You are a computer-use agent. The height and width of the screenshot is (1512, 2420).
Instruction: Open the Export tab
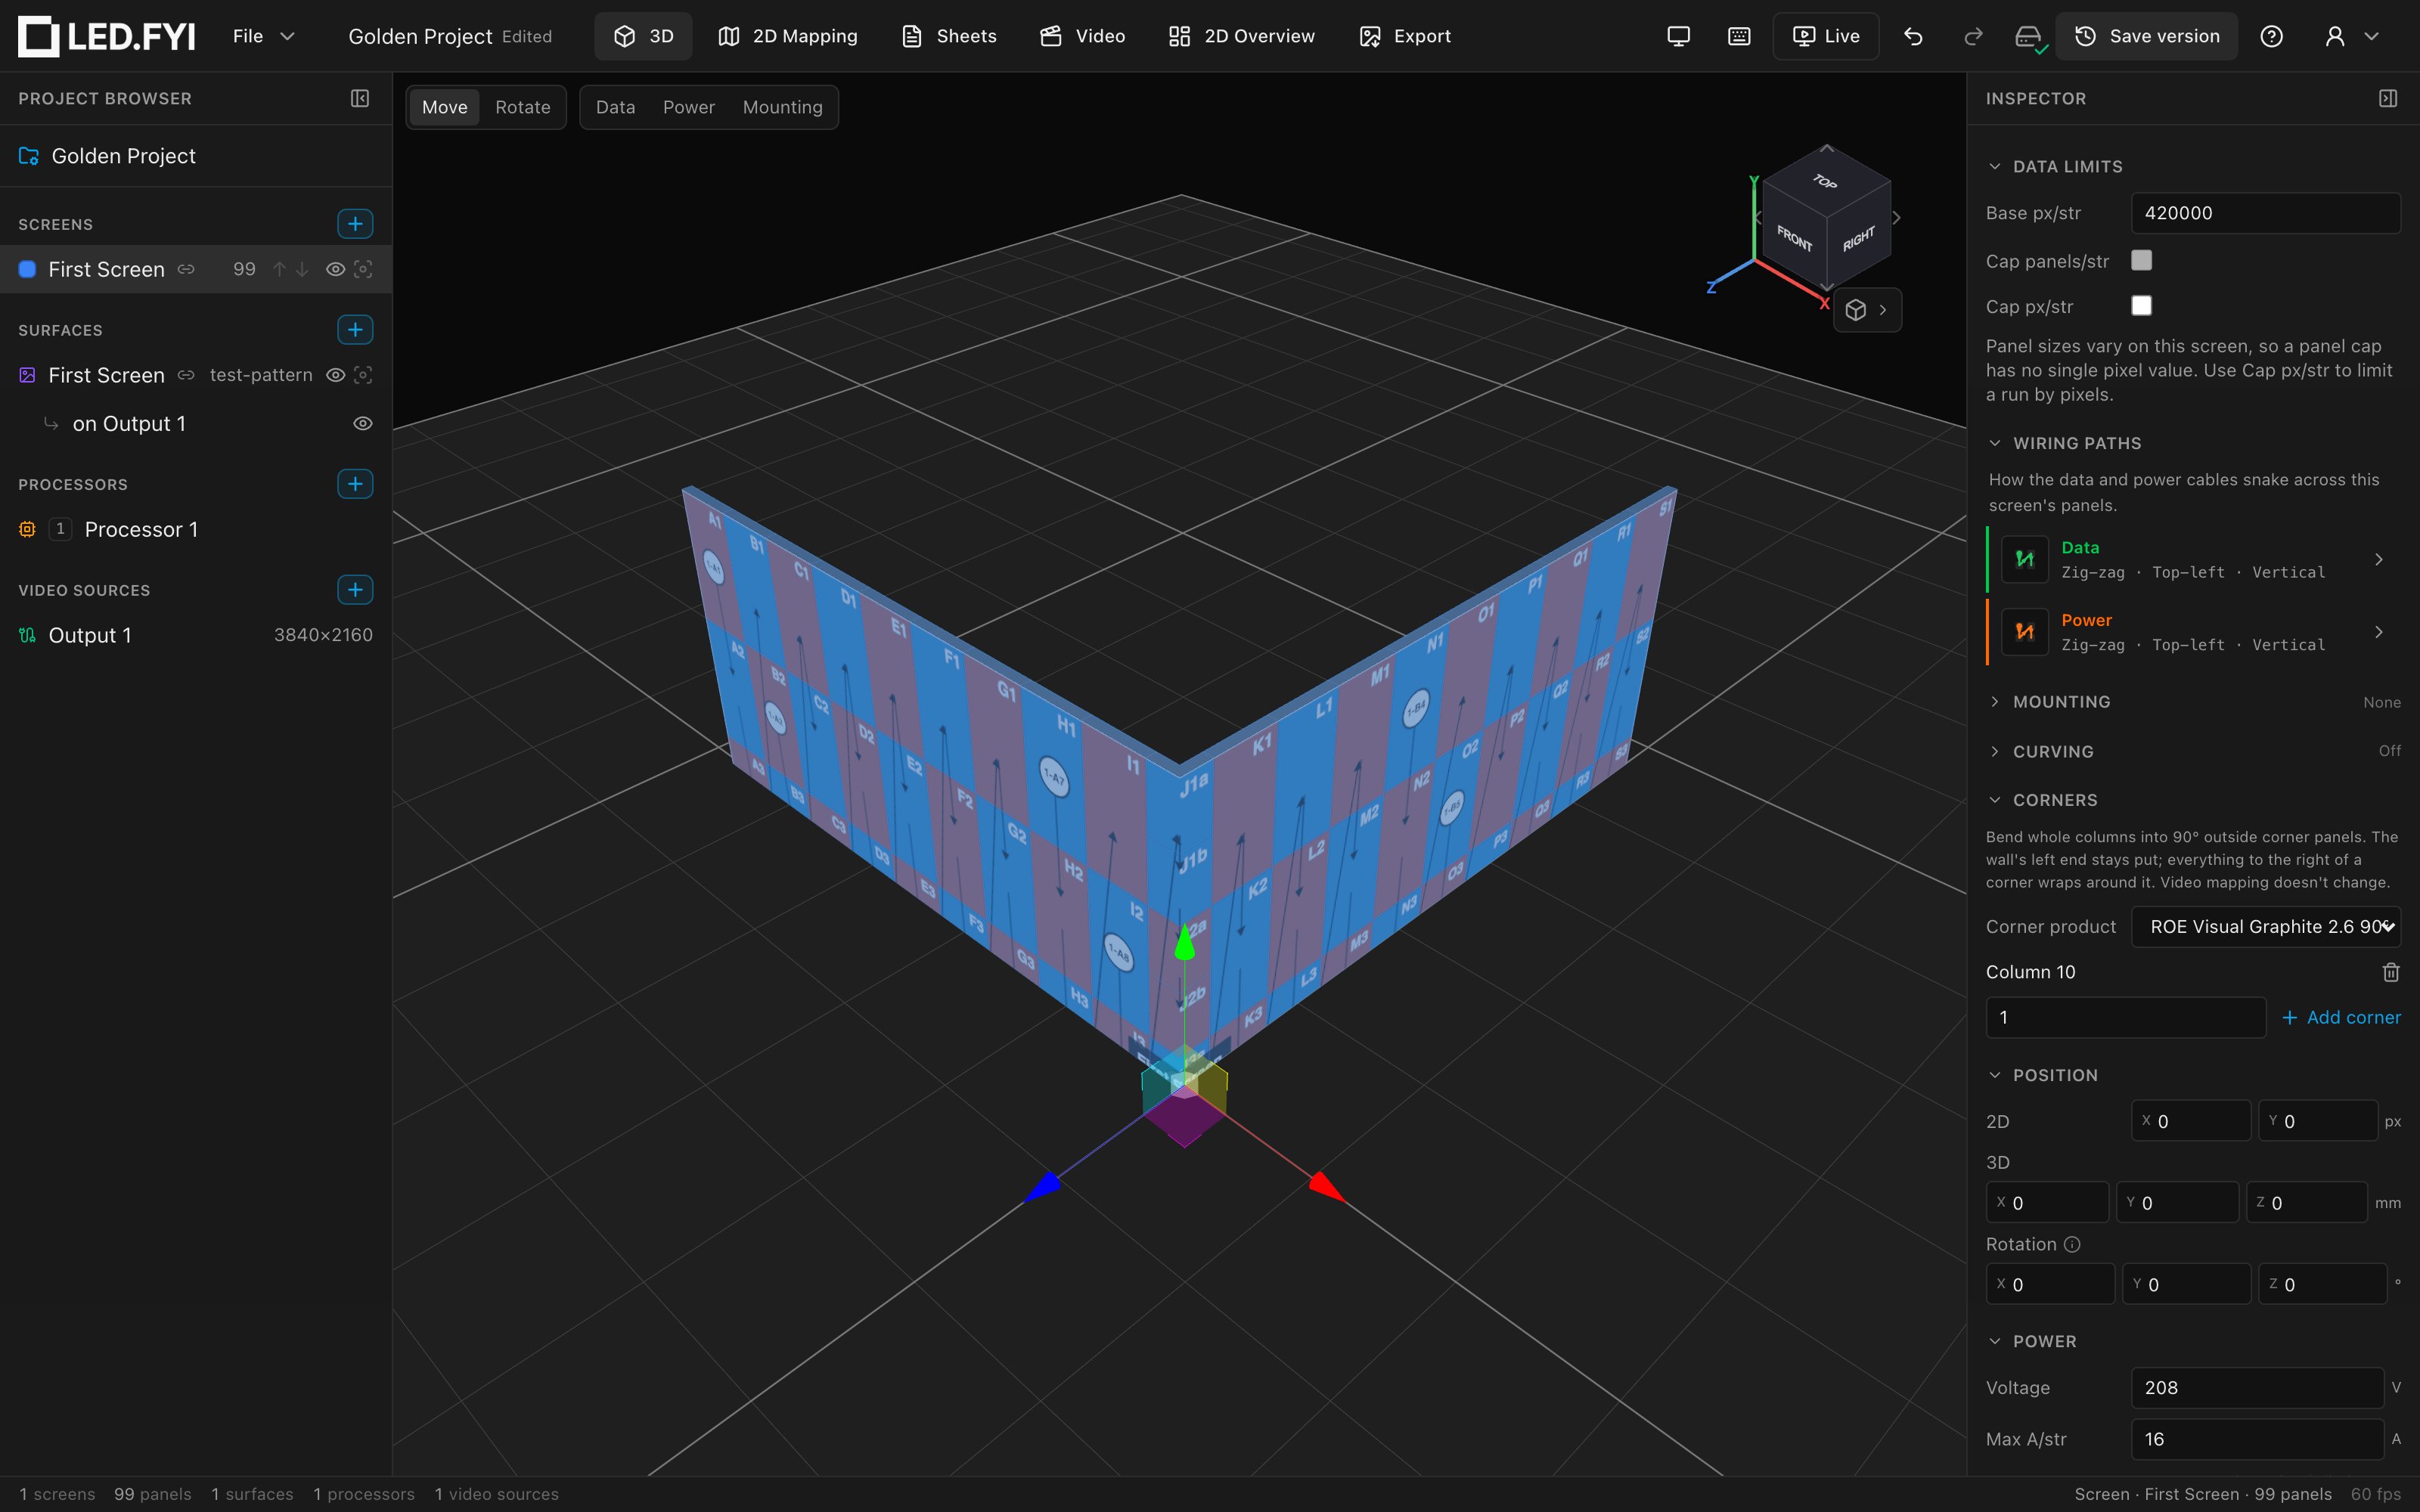pyautogui.click(x=1405, y=36)
